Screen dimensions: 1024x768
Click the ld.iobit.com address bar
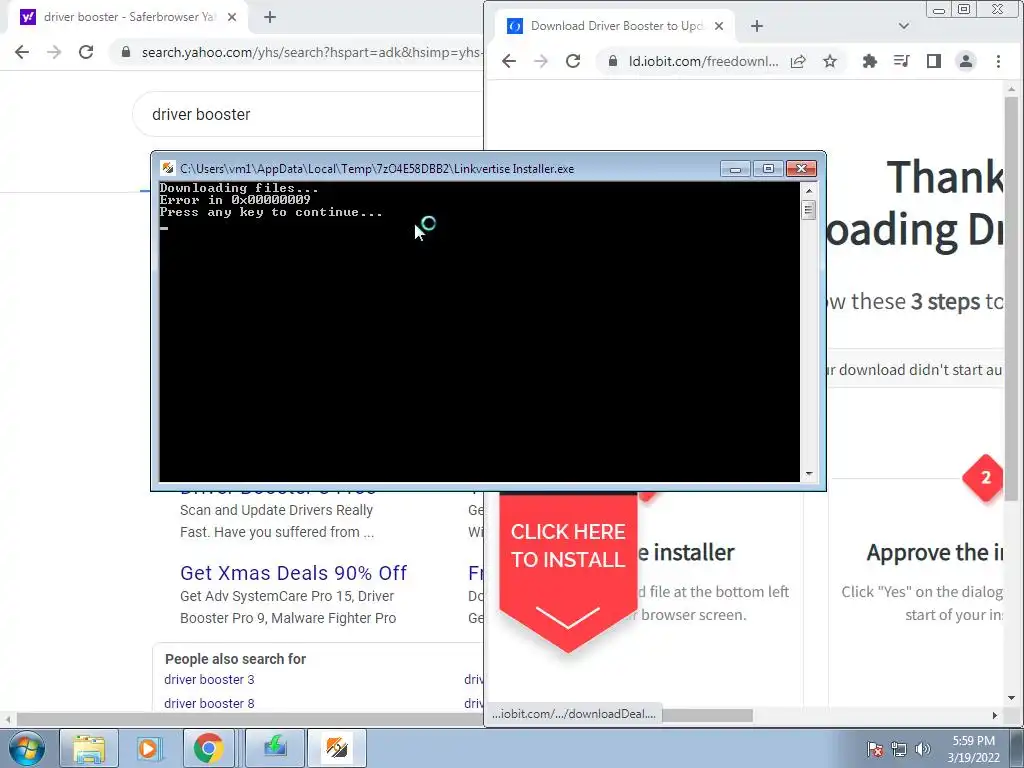tap(702, 61)
